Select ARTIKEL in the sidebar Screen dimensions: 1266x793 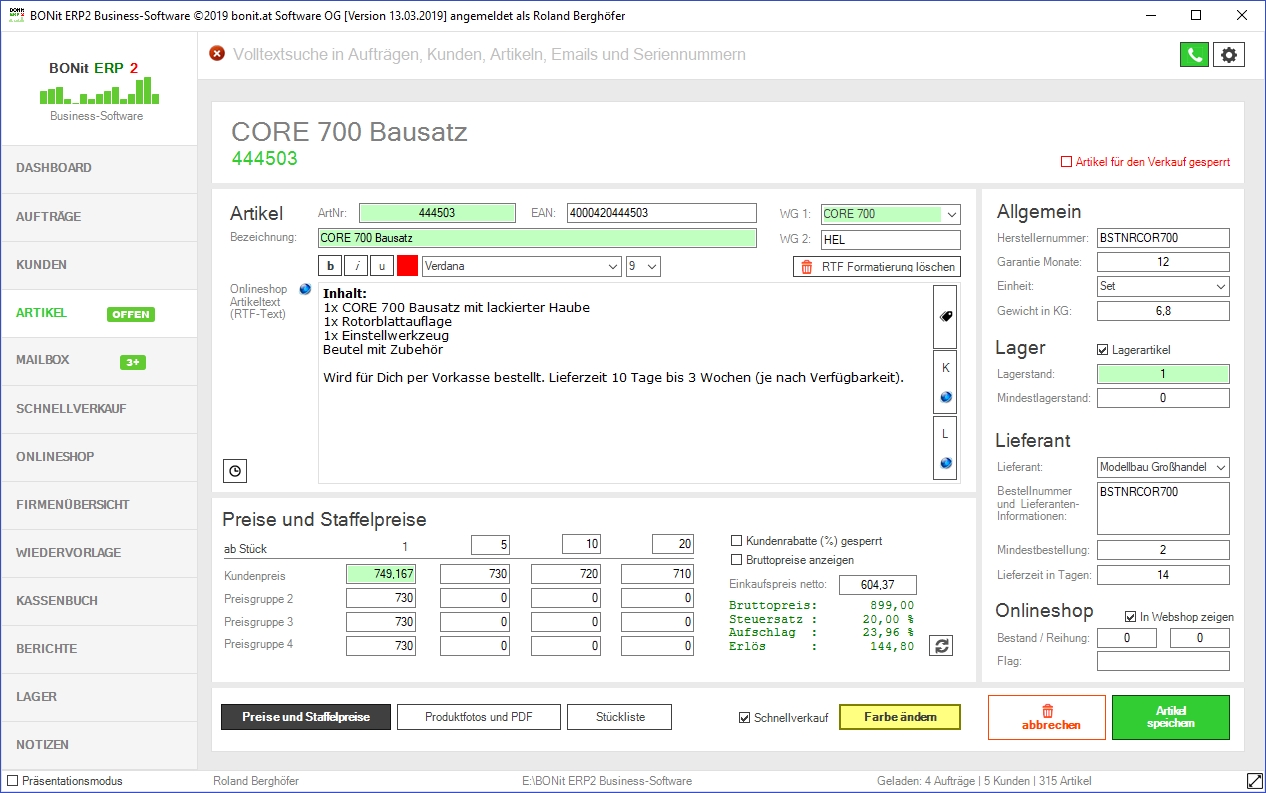pyautogui.click(x=98, y=313)
